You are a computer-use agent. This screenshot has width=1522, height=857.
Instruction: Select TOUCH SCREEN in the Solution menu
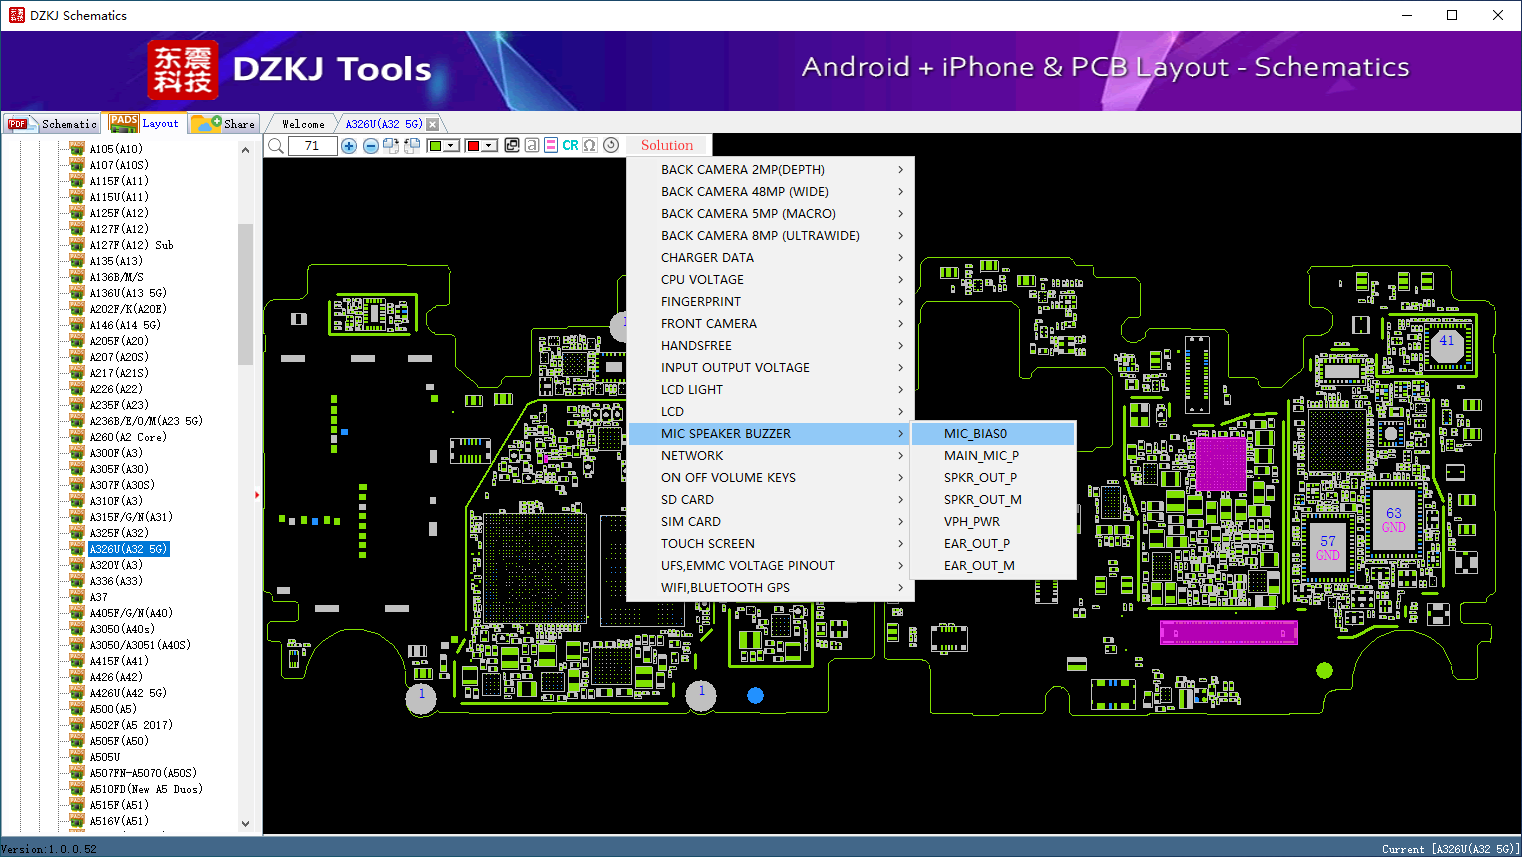point(770,544)
